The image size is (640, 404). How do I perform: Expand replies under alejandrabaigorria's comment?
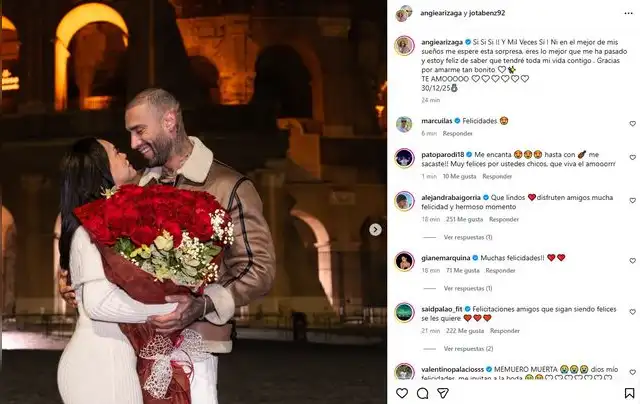tap(468, 237)
